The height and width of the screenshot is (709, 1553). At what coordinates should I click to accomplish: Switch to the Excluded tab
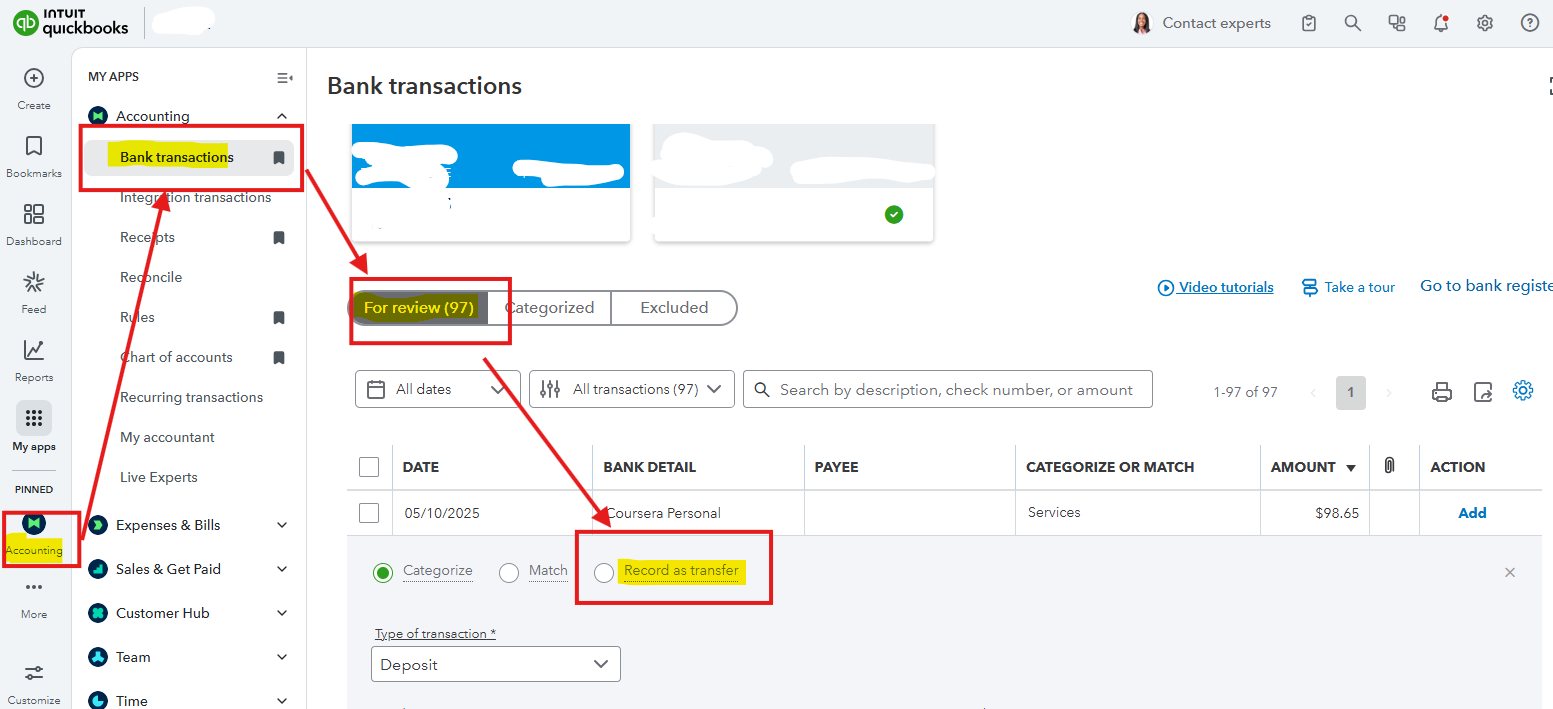click(674, 308)
